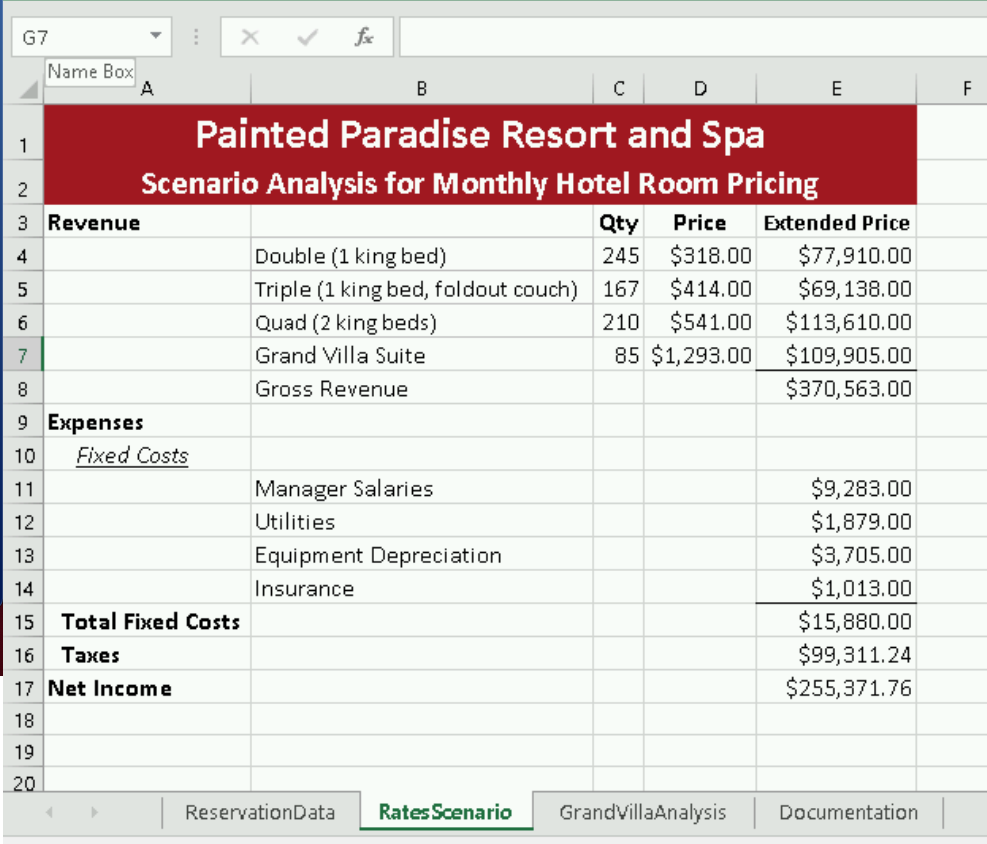Click the Cancel X icon in formula bar

pos(250,38)
